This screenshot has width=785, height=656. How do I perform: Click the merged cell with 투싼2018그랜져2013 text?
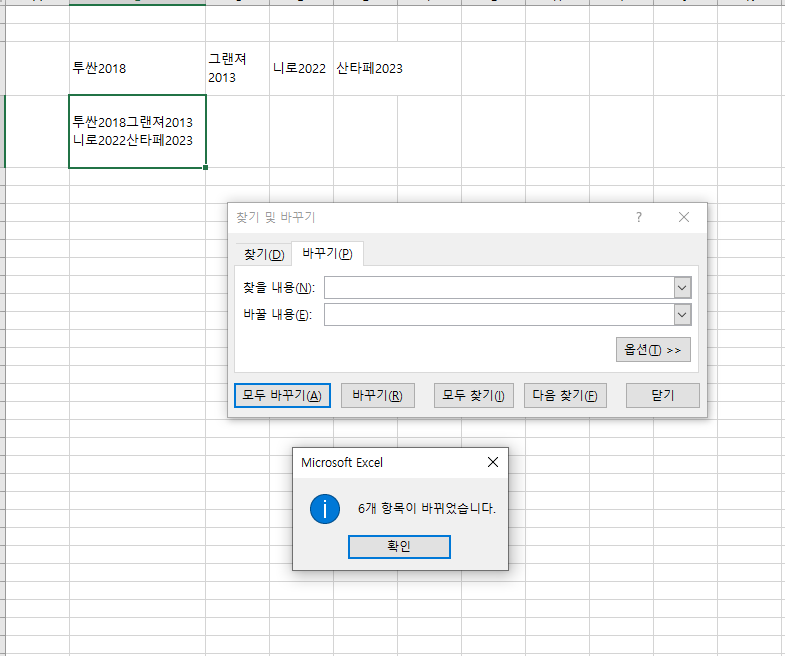(x=137, y=131)
